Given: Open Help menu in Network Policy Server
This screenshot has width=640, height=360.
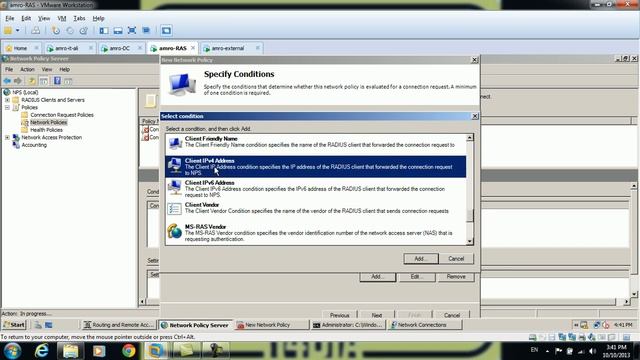Looking at the screenshot, I should click(x=64, y=69).
